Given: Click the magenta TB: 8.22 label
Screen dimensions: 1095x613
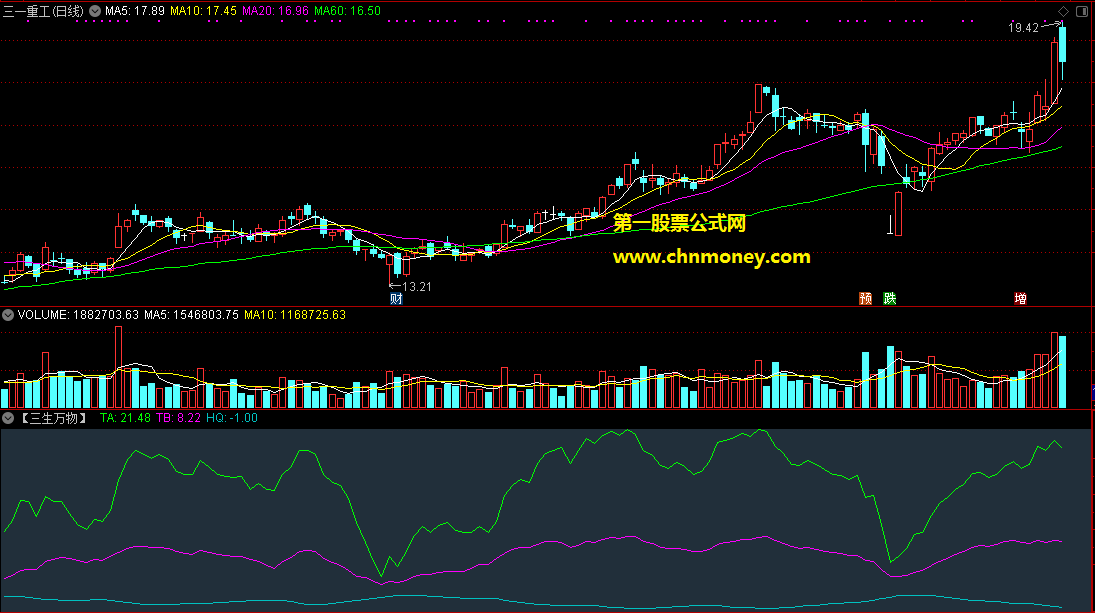Looking at the screenshot, I should click(178, 418).
